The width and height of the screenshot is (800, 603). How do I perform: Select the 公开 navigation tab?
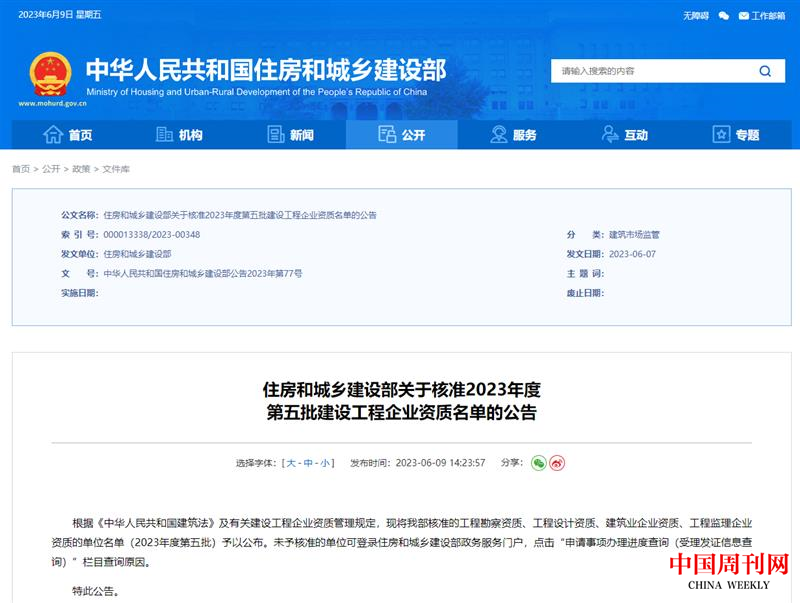pos(401,135)
